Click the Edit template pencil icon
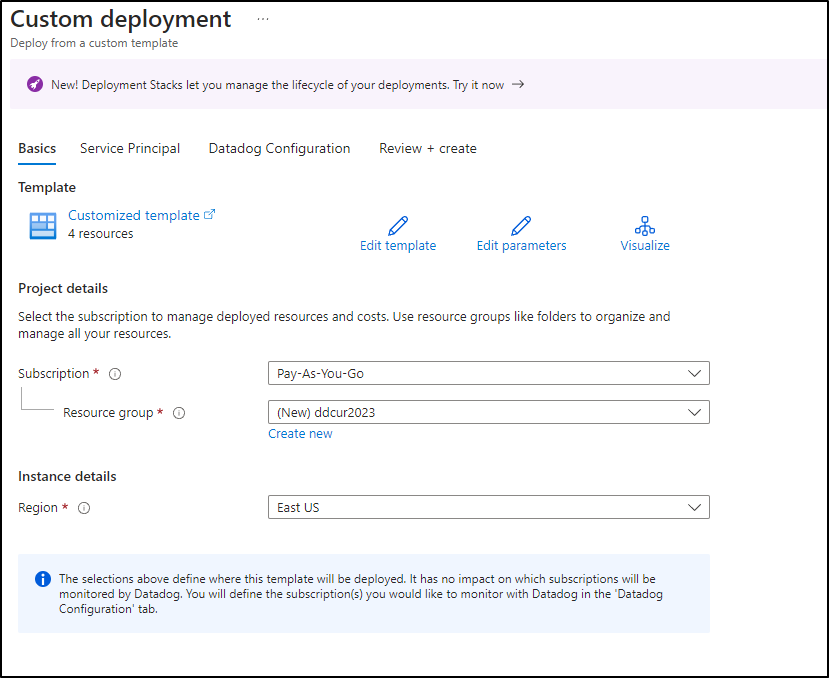The height and width of the screenshot is (678, 829). (x=398, y=225)
